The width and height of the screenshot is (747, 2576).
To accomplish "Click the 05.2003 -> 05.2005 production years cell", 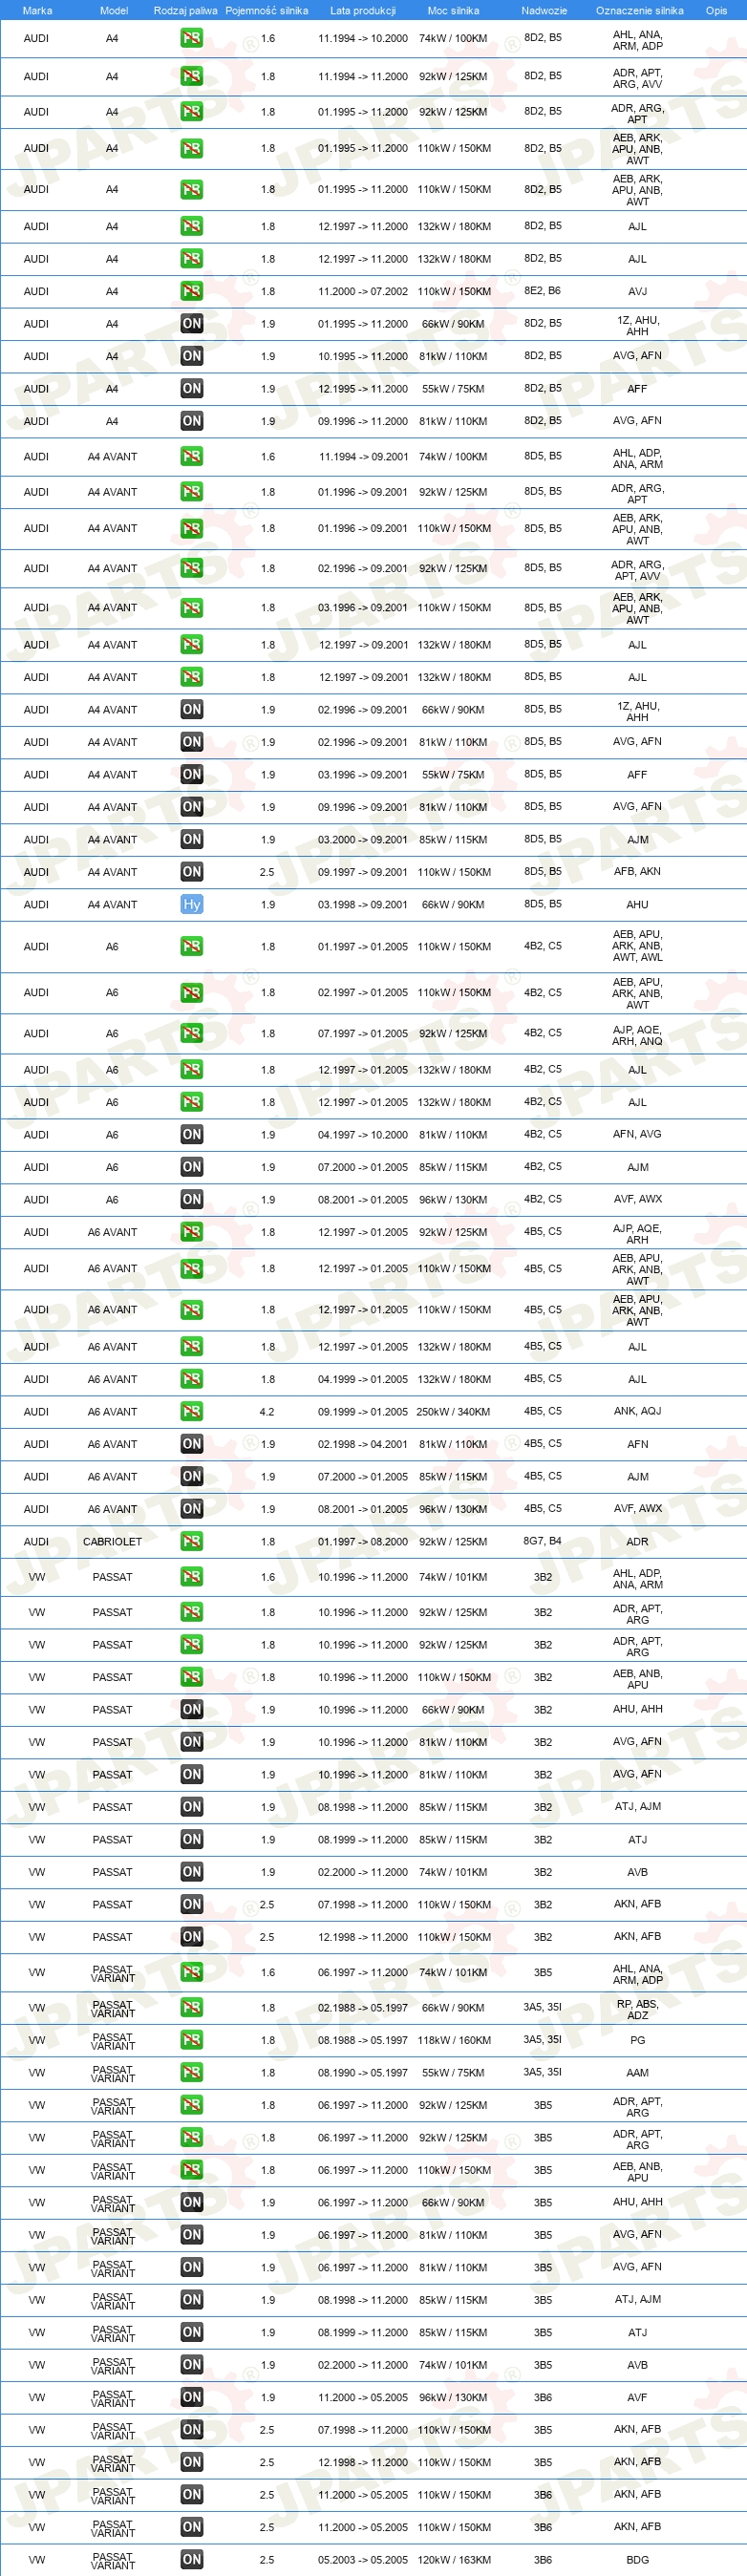I will point(363,2560).
